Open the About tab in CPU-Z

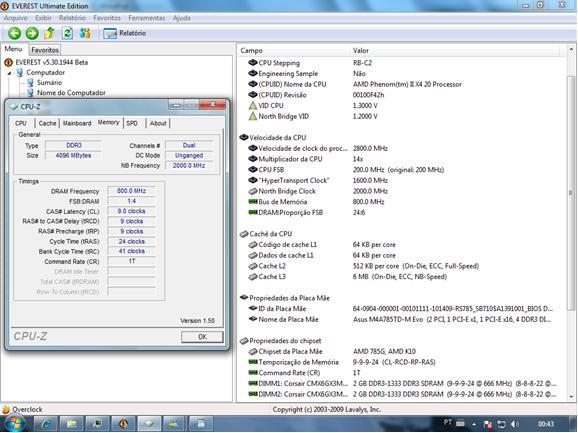click(x=158, y=123)
